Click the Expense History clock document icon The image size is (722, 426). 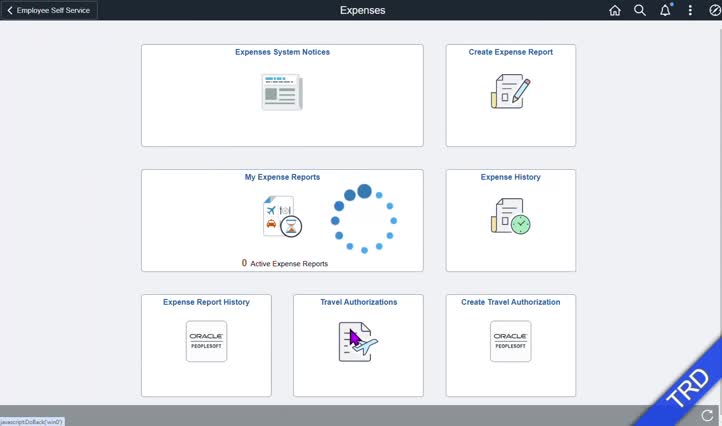click(x=510, y=216)
